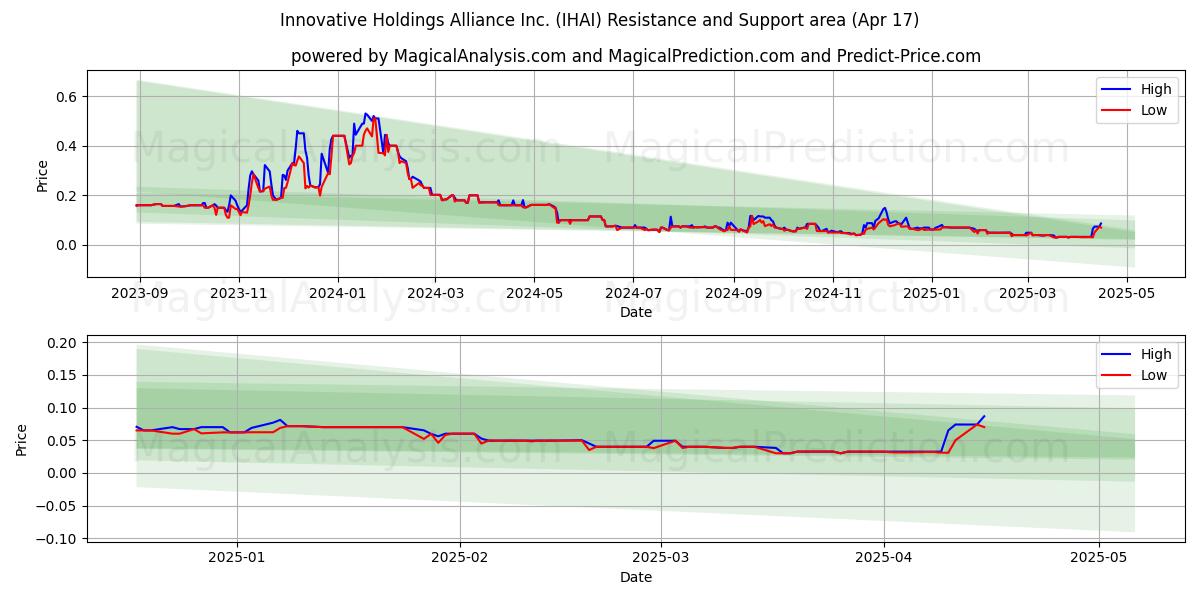The image size is (1200, 600).
Task: Click top chart x-axis label 2024-01
Action: [337, 293]
